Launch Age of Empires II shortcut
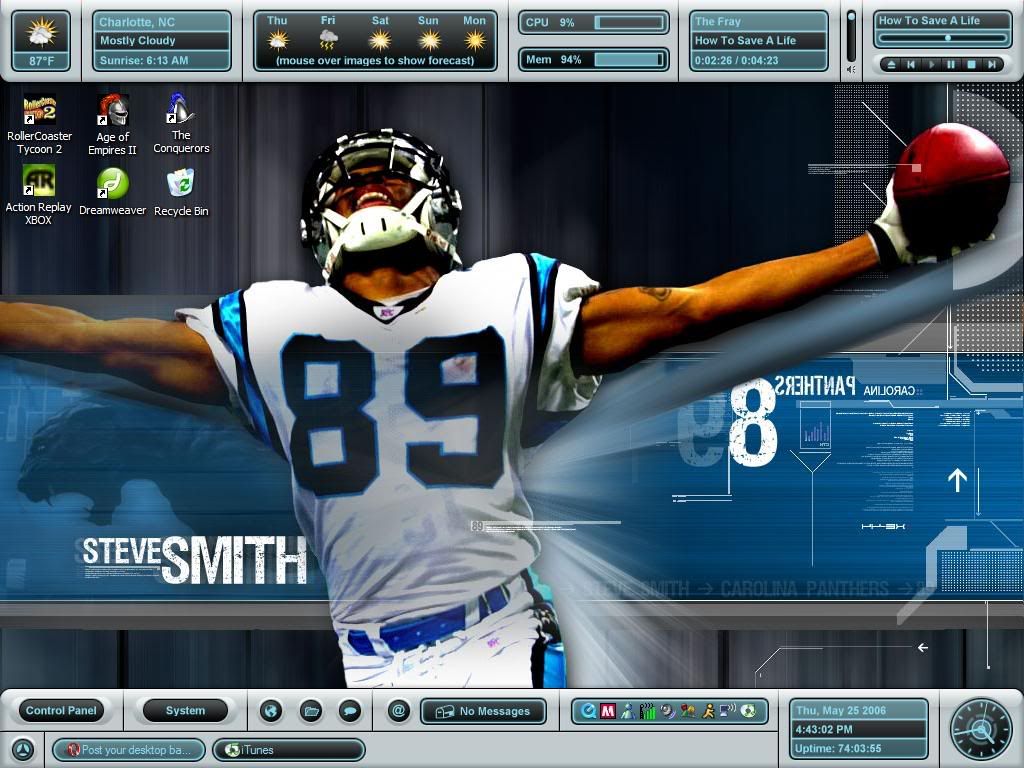Viewport: 1024px width, 768px height. 112,110
